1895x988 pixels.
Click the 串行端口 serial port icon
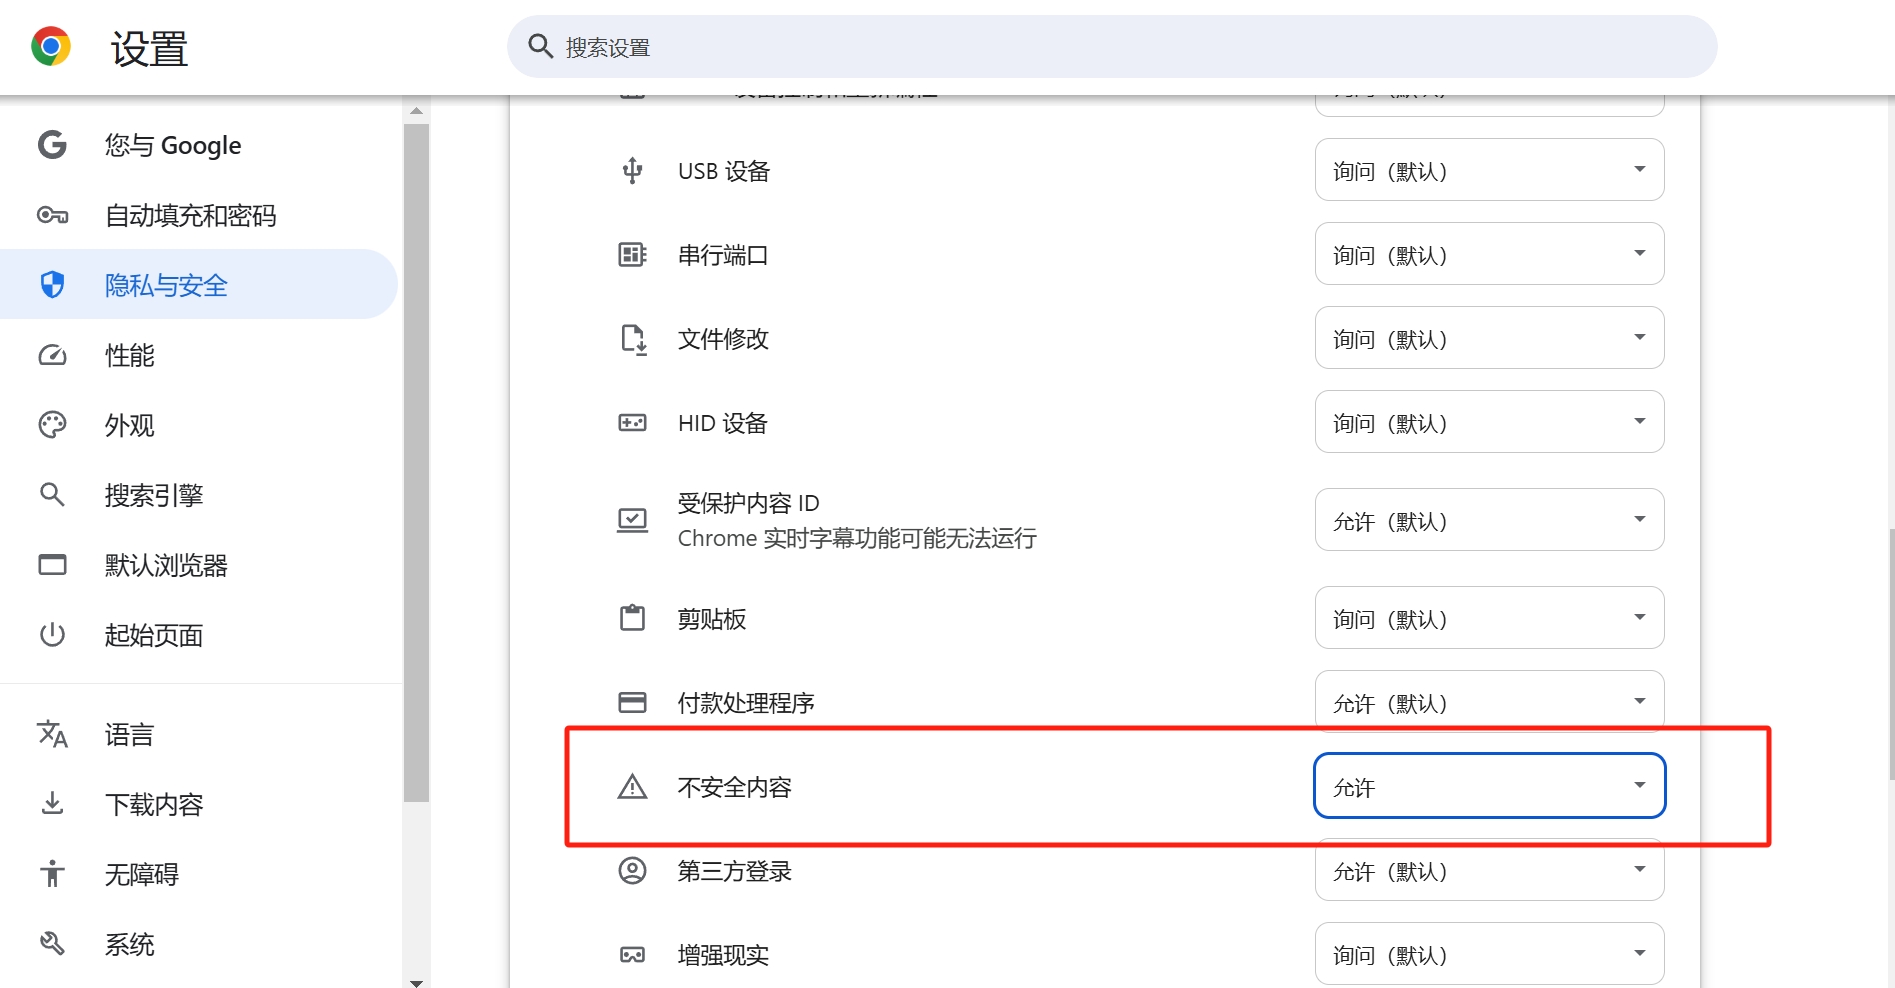(x=632, y=255)
